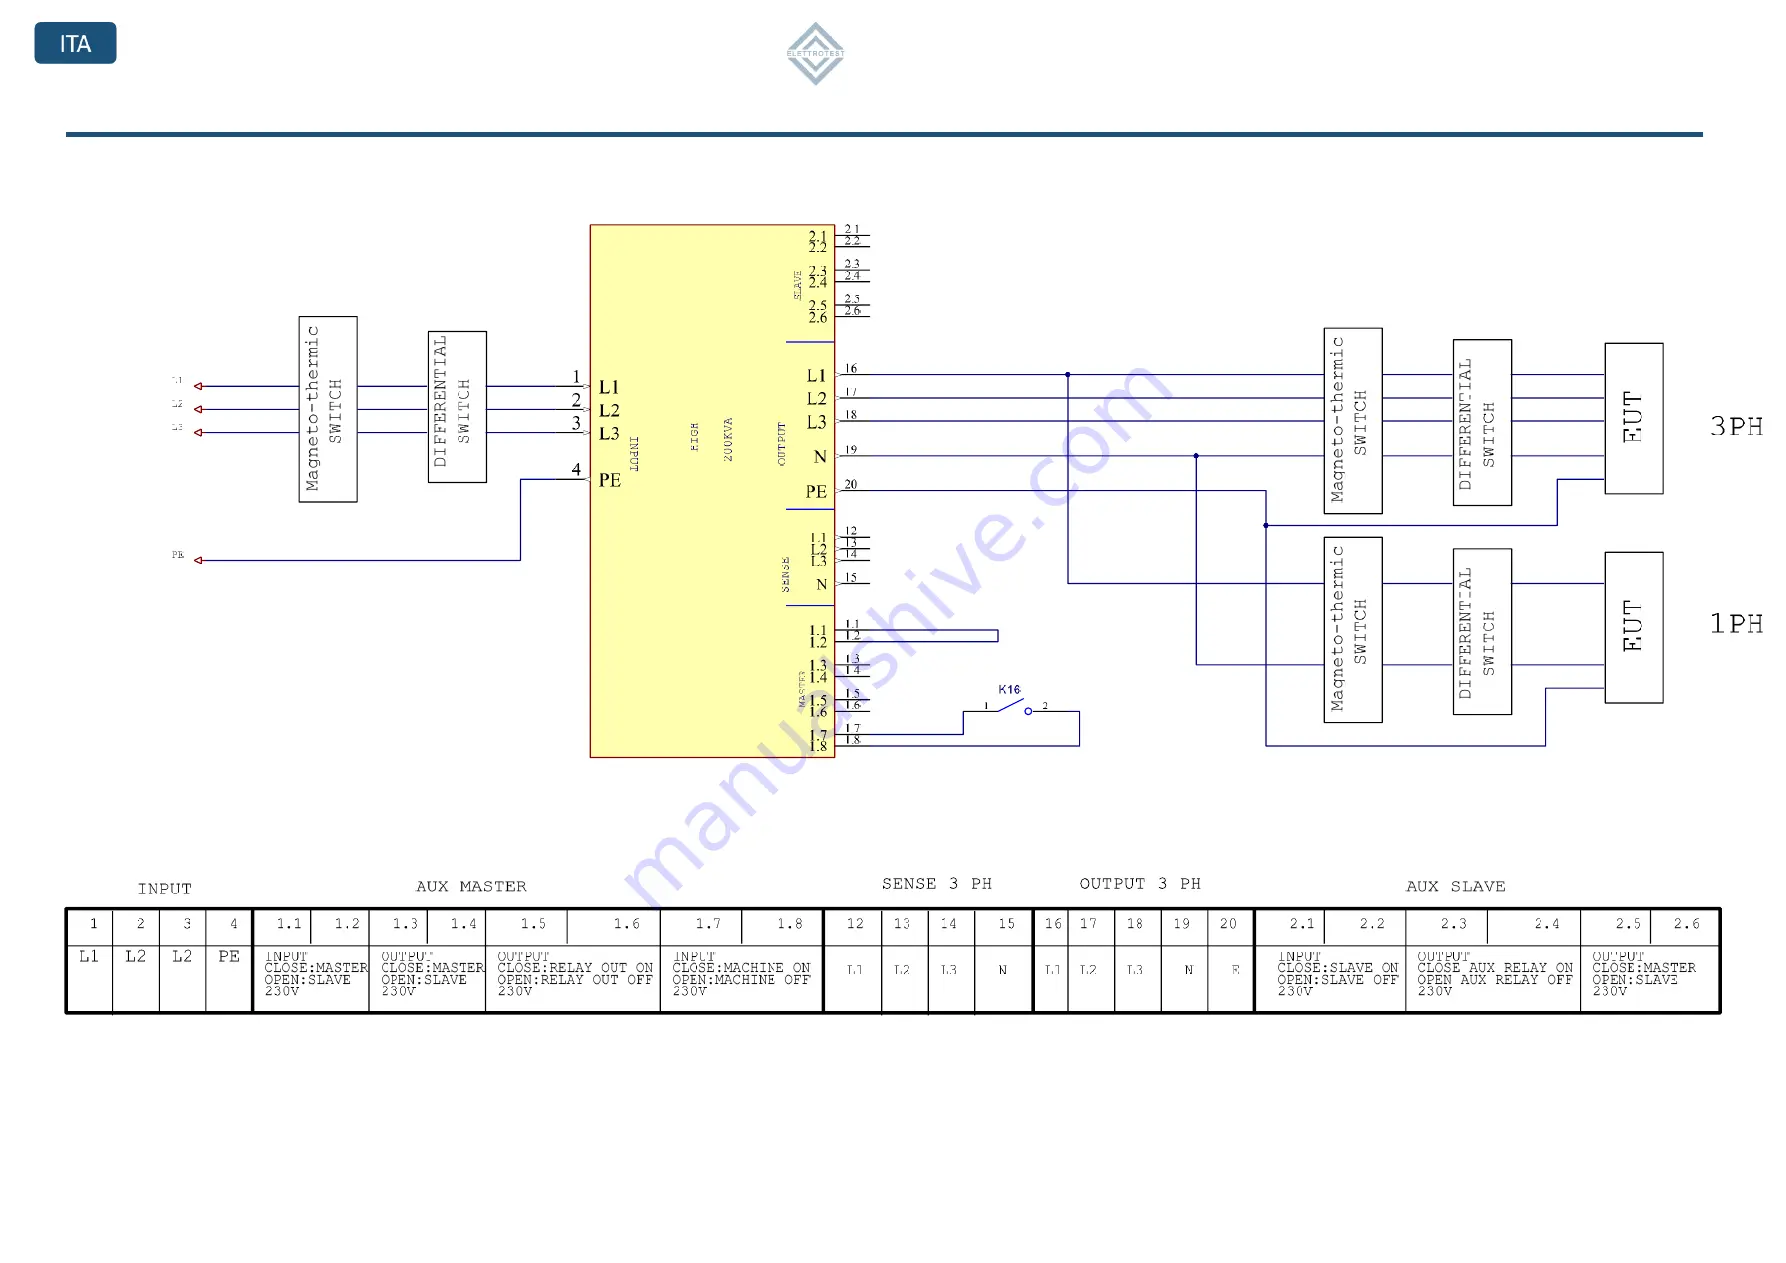Click output terminal number 20 on diagram

tap(851, 485)
